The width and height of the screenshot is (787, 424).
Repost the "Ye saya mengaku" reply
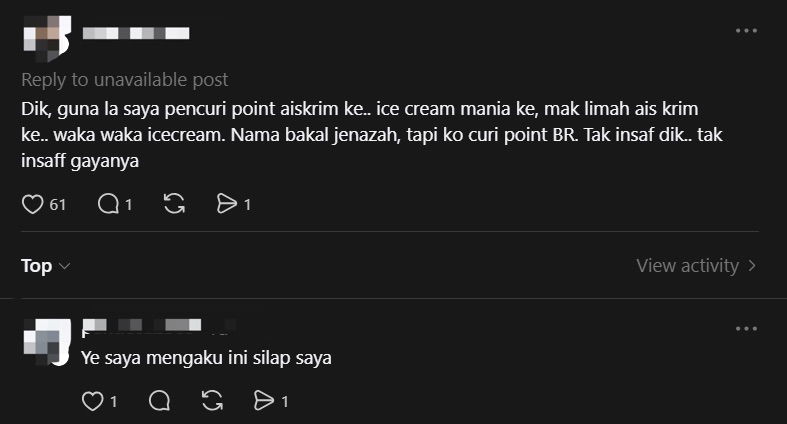[211, 401]
